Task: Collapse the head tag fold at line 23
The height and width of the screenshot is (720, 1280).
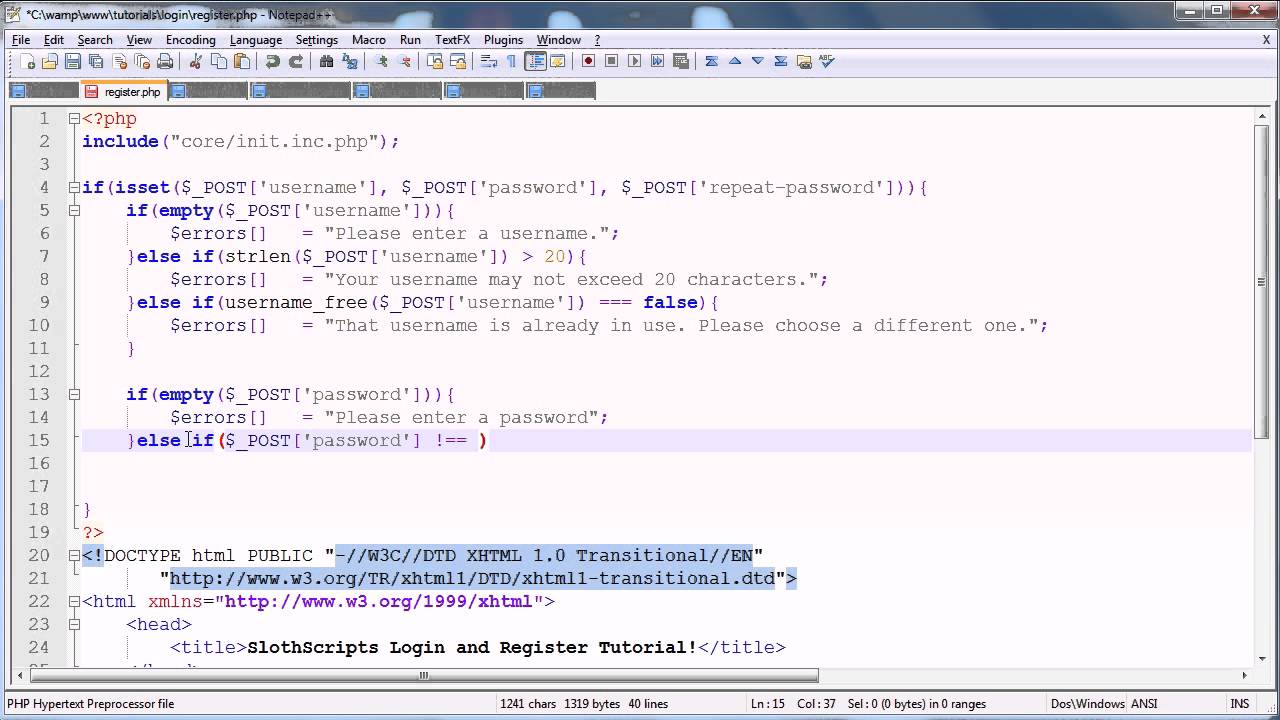Action: [x=74, y=624]
